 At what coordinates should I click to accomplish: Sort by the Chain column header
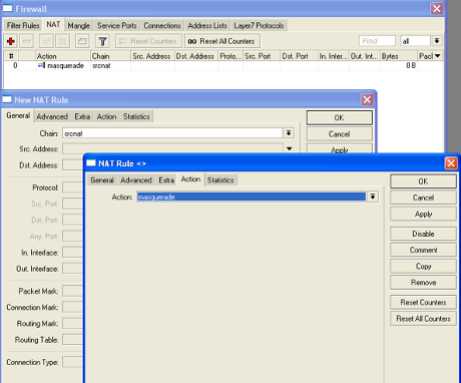pos(110,56)
